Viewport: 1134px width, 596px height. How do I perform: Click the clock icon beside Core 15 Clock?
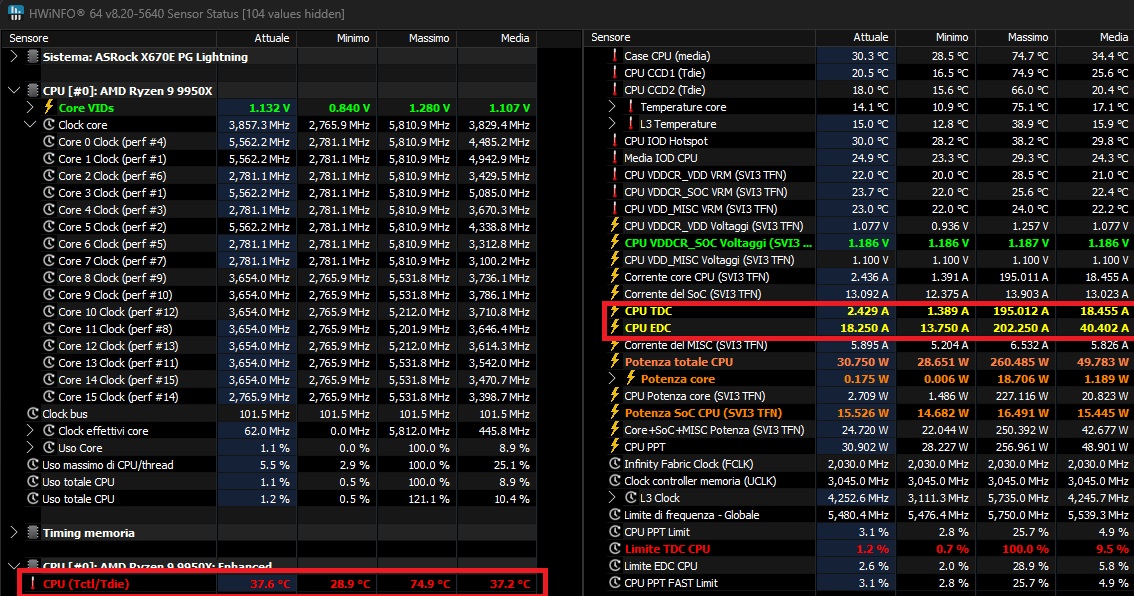[x=48, y=396]
